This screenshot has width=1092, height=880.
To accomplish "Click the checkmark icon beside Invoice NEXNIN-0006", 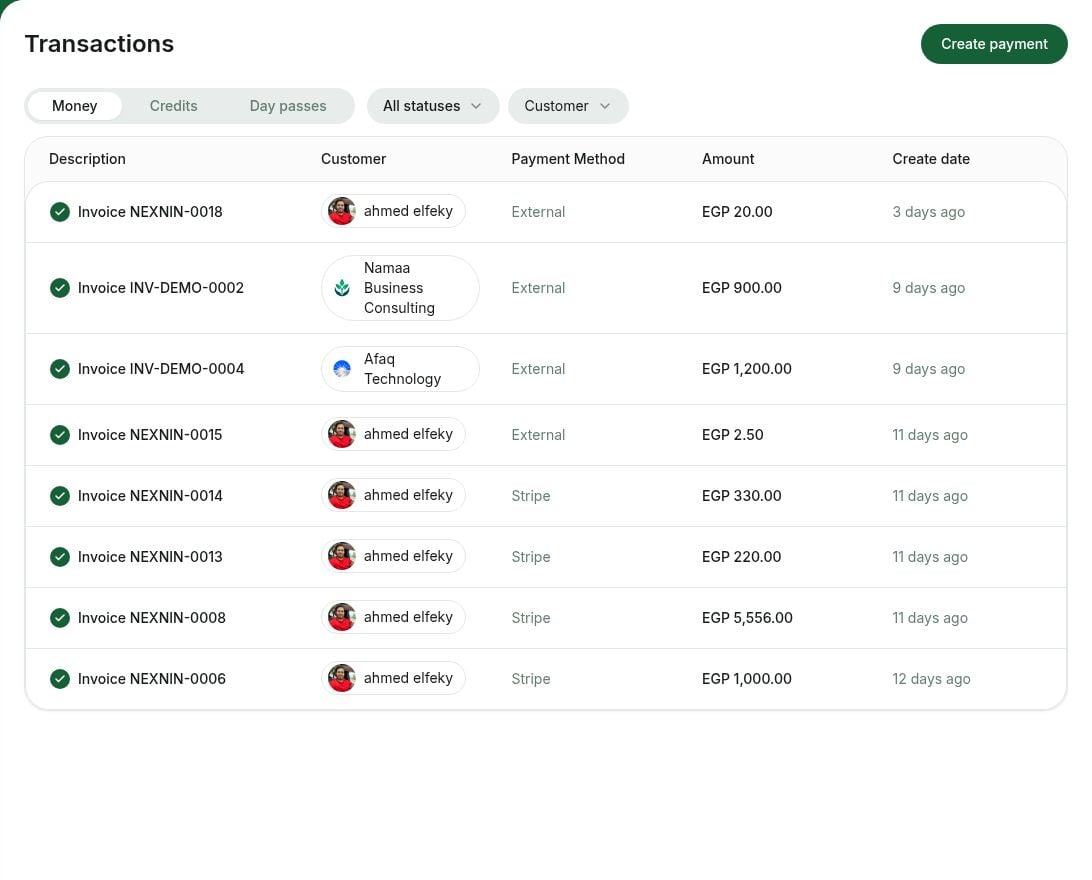I will (x=60, y=679).
